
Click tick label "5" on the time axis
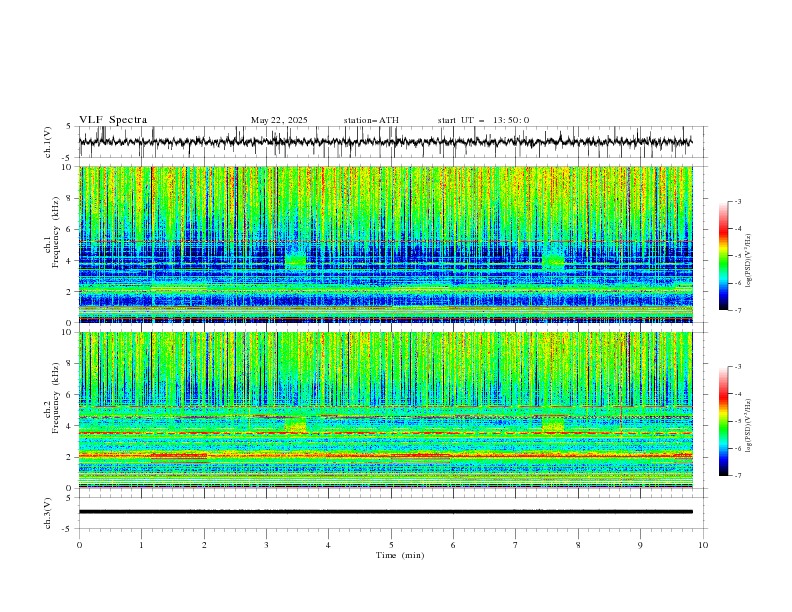click(x=391, y=545)
